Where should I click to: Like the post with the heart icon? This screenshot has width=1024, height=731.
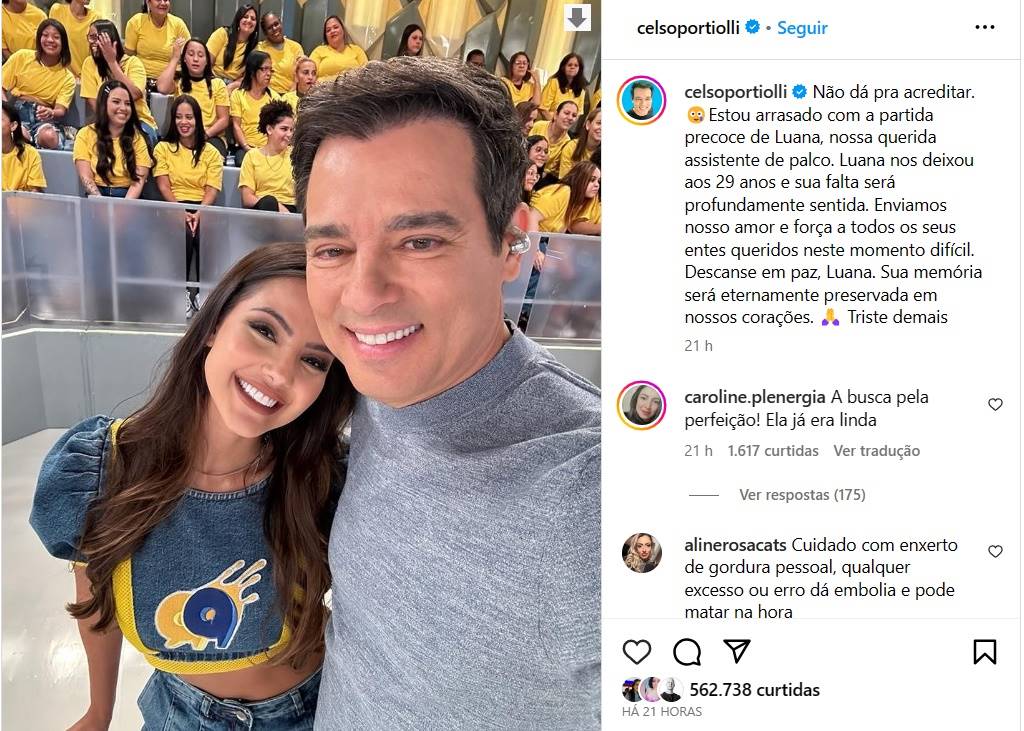coord(637,652)
